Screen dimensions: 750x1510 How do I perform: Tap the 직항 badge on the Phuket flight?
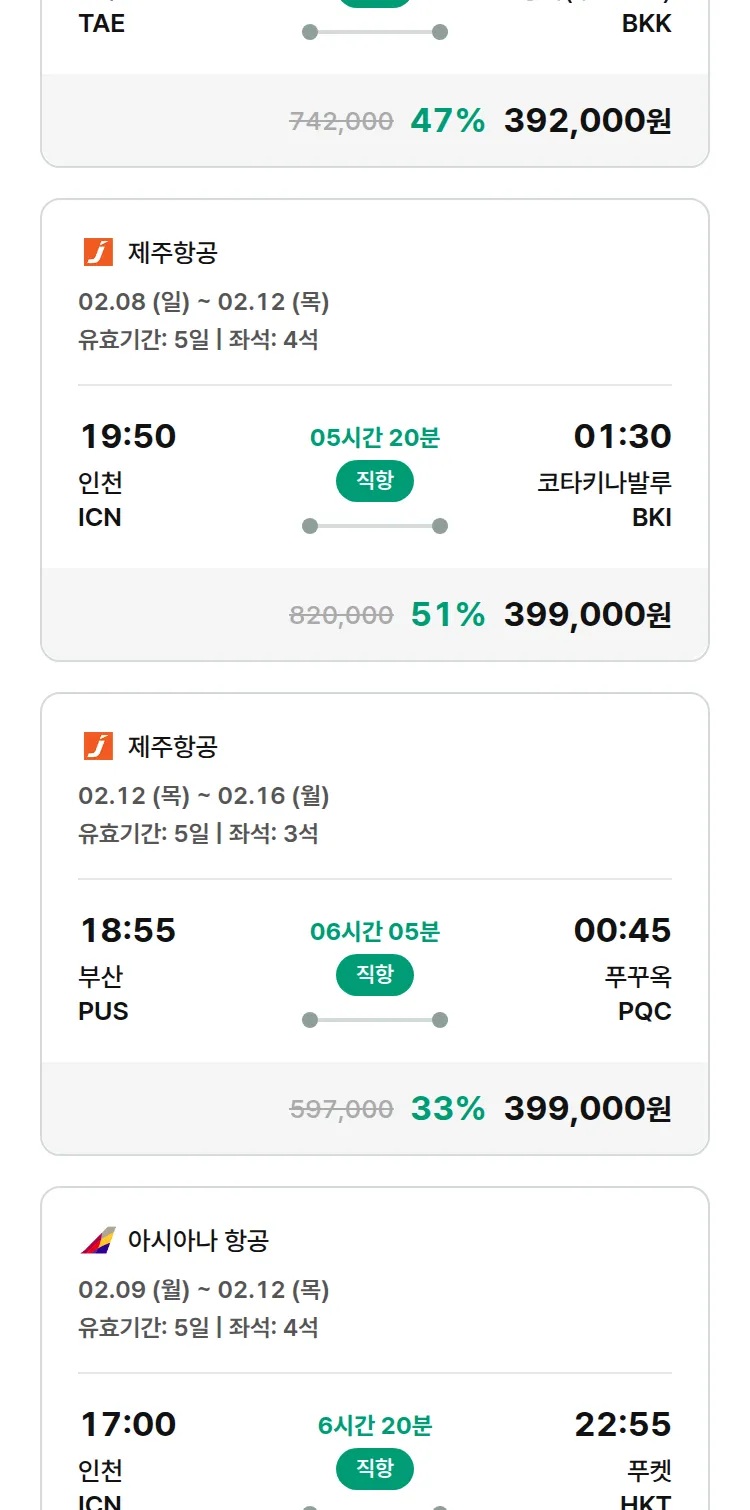pyautogui.click(x=374, y=1469)
